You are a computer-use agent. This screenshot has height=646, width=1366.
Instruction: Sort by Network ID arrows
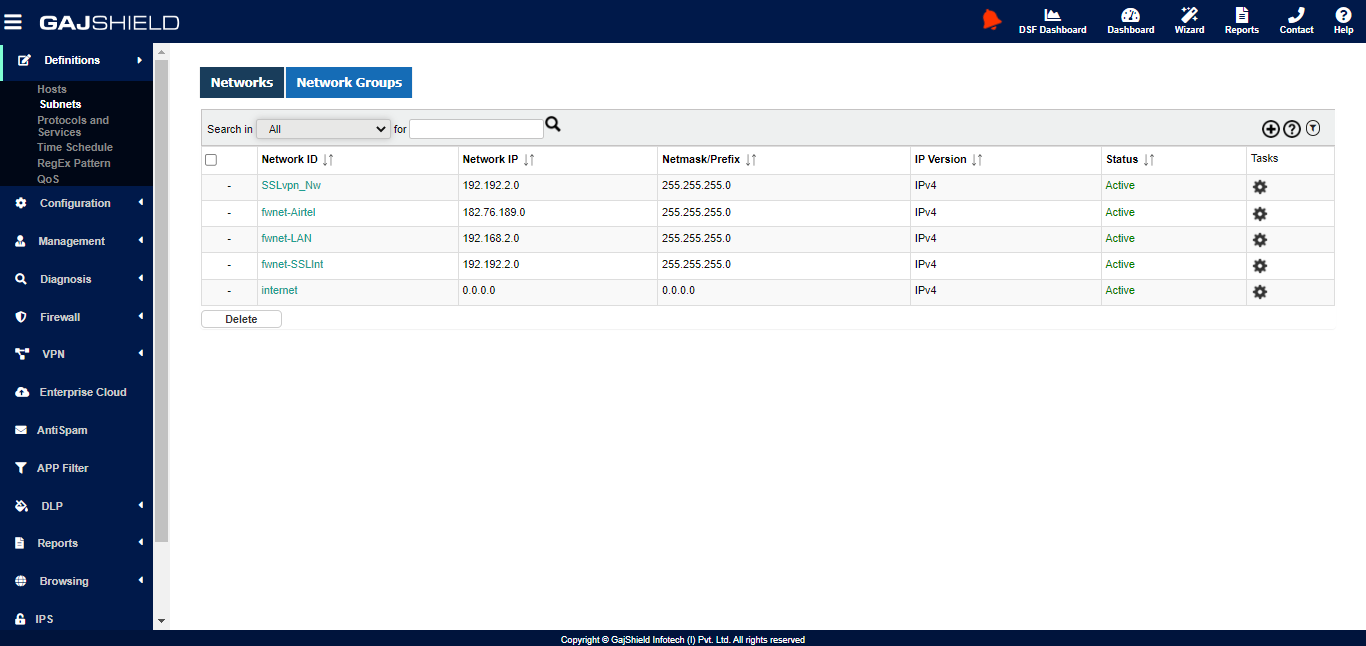(328, 160)
